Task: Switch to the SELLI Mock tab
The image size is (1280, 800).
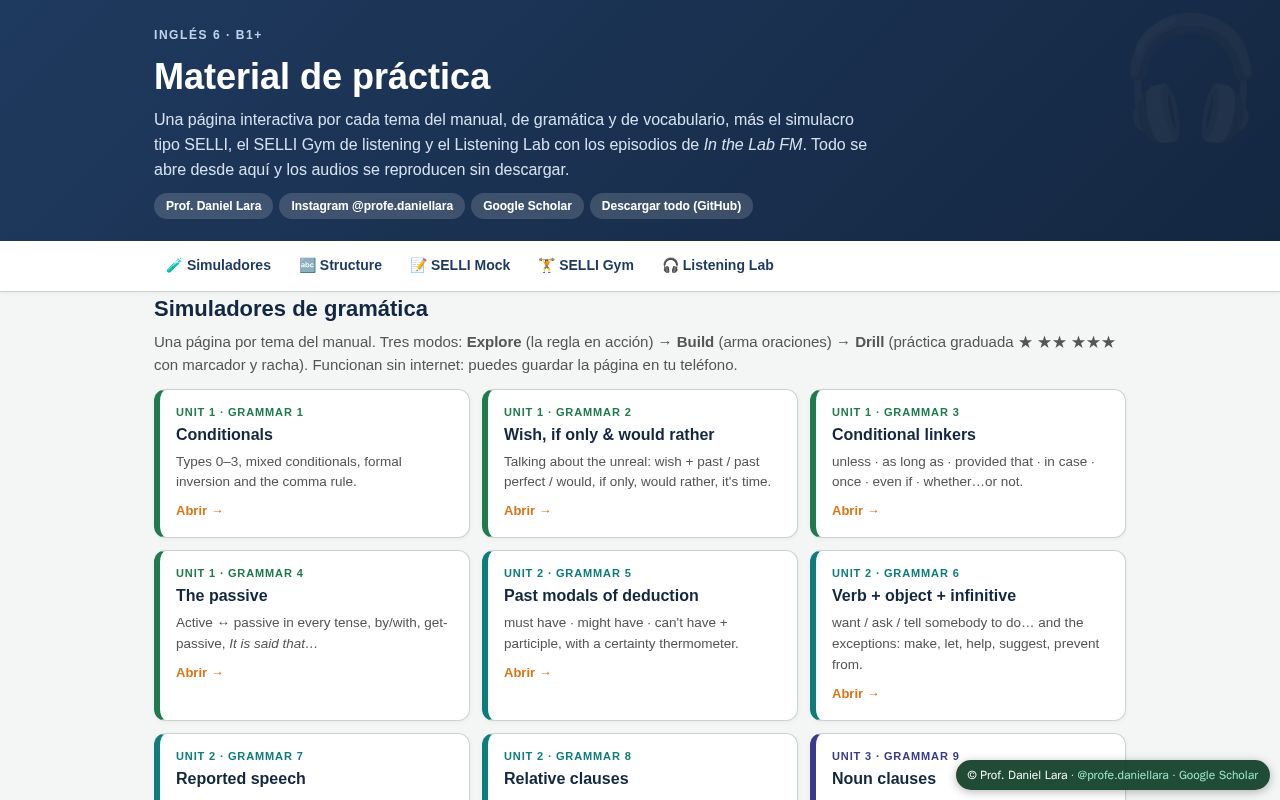Action: (x=460, y=265)
